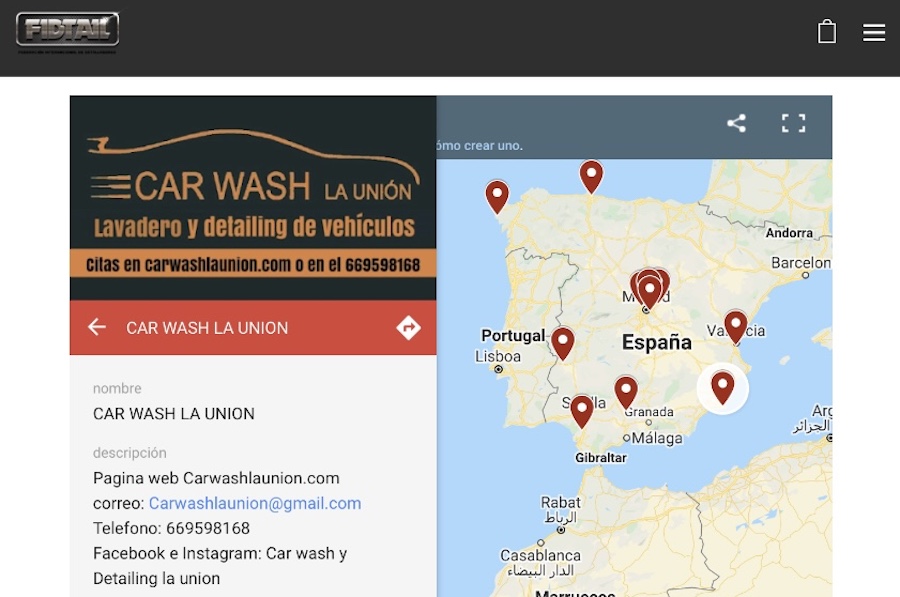Select the map pin near Sevilla
Viewport: 900px width, 597px height.
point(581,408)
